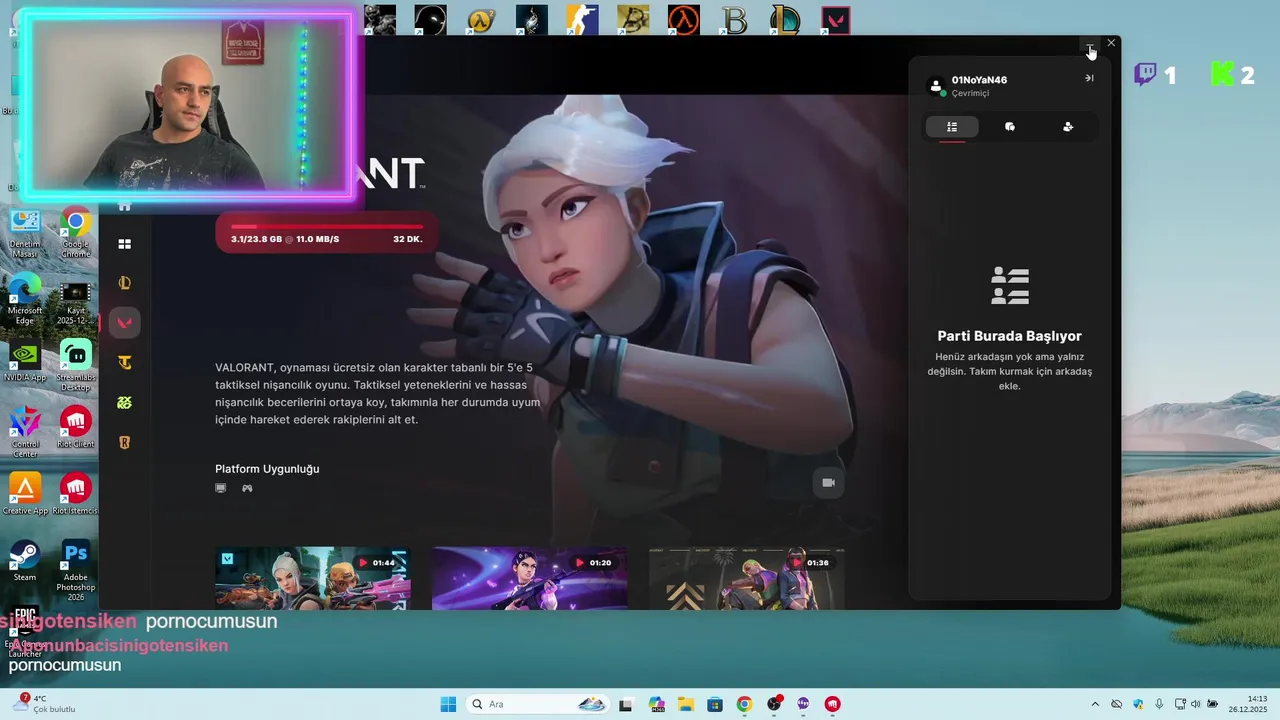Play the 01:36 video thumbnail
1280x720 pixels.
tap(747, 578)
